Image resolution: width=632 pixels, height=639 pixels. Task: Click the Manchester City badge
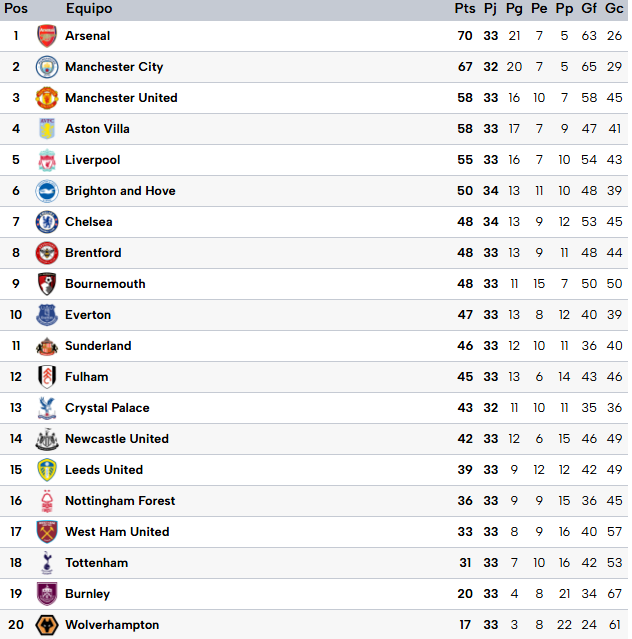tap(47, 67)
